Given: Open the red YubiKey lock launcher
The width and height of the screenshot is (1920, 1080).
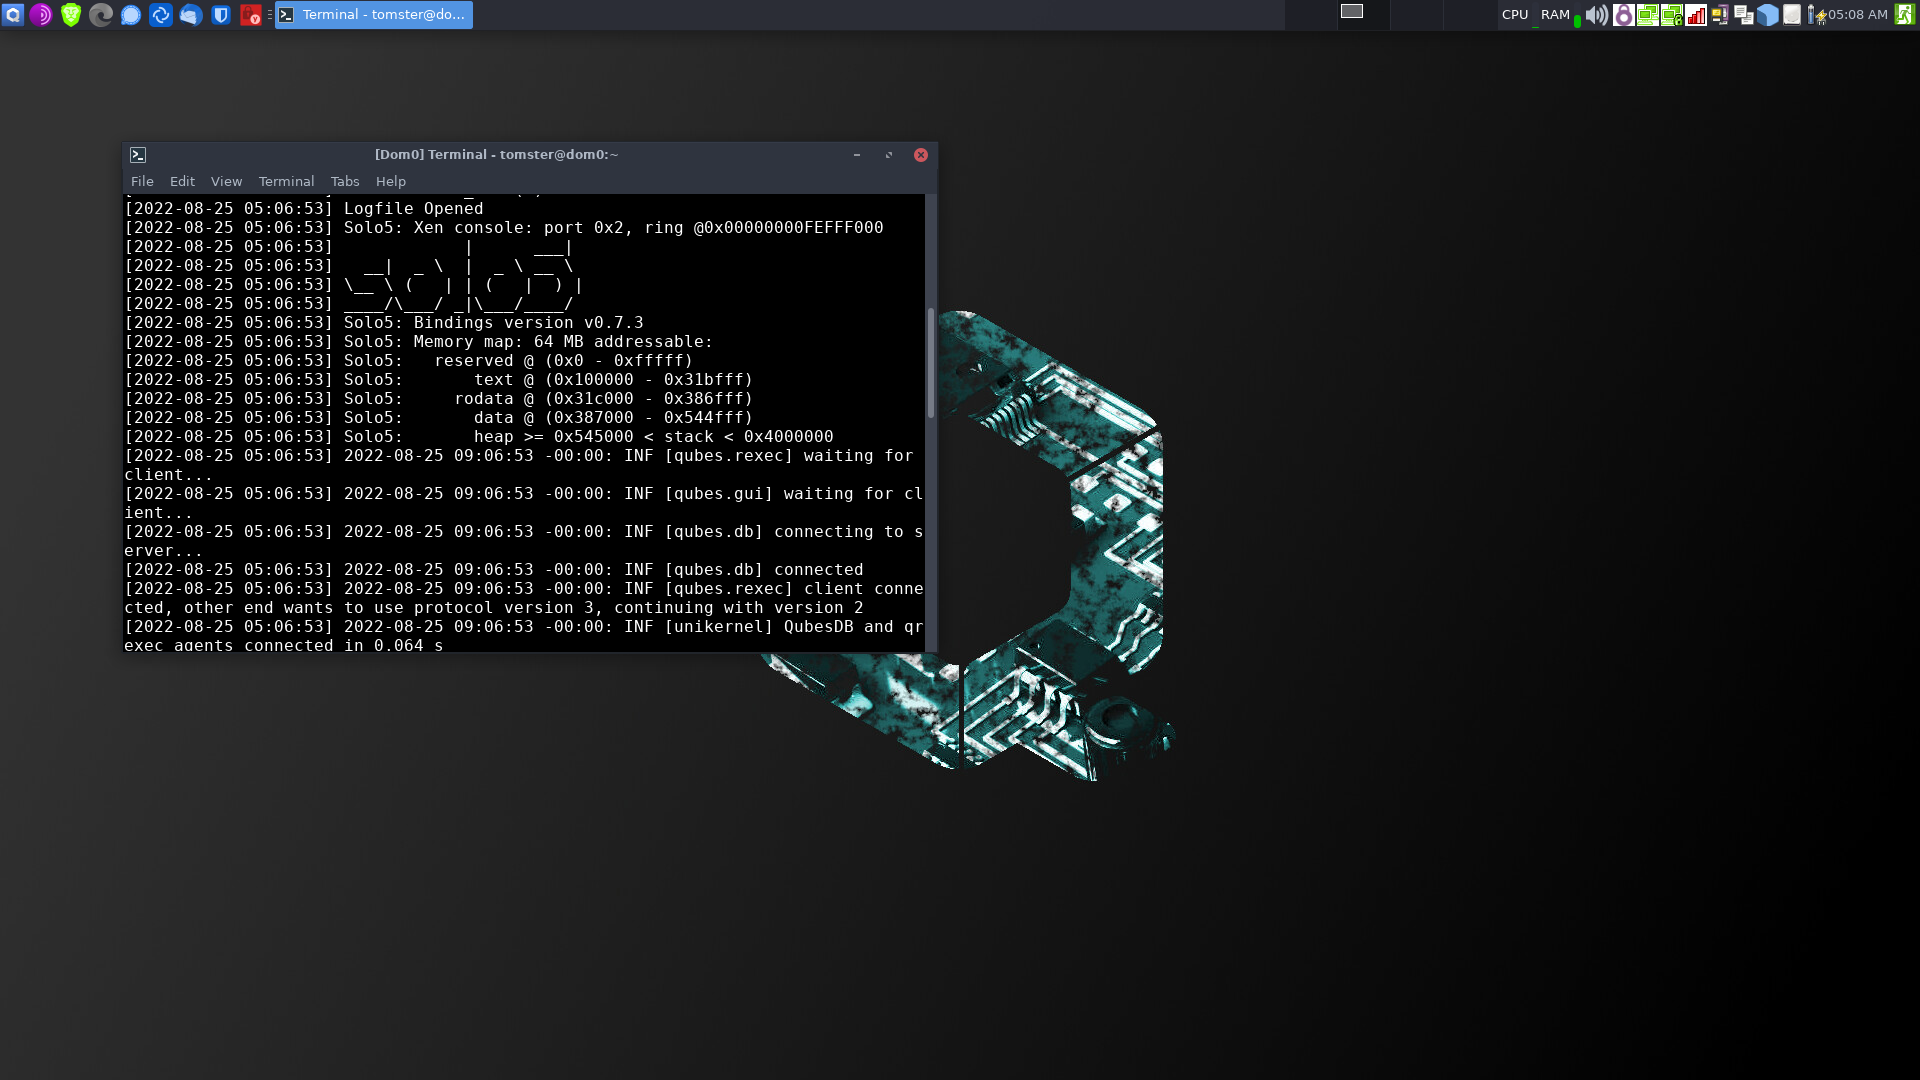Looking at the screenshot, I should [x=251, y=15].
